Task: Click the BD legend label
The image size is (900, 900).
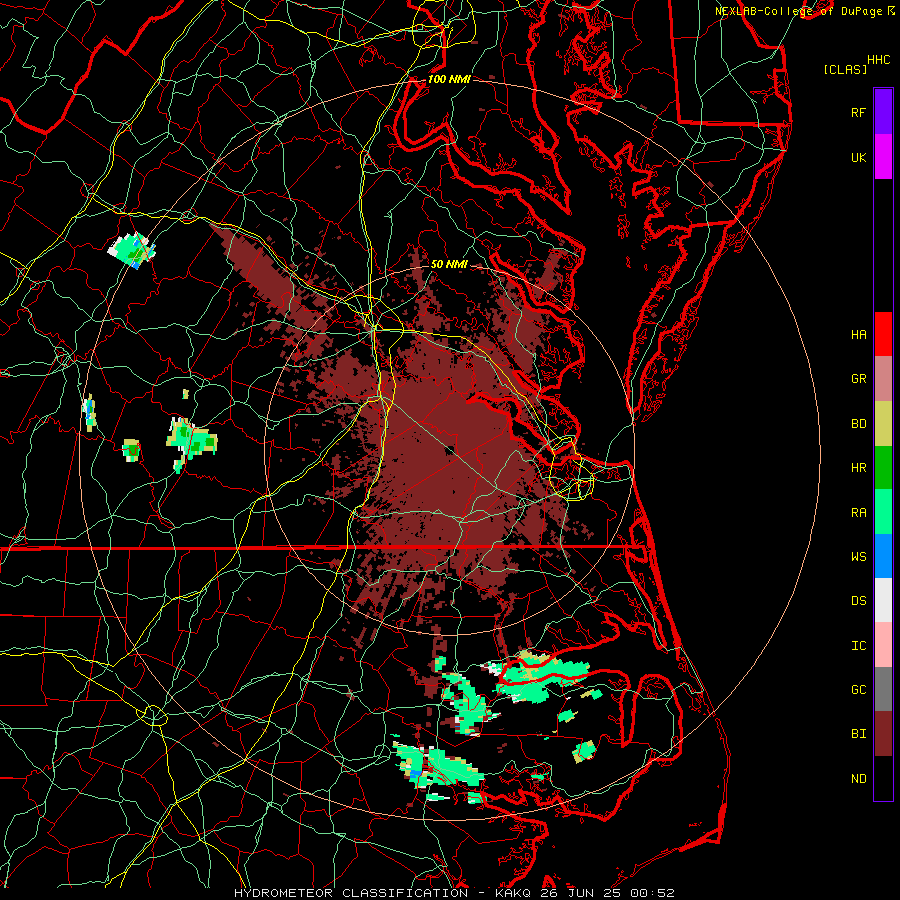Action: (x=858, y=424)
